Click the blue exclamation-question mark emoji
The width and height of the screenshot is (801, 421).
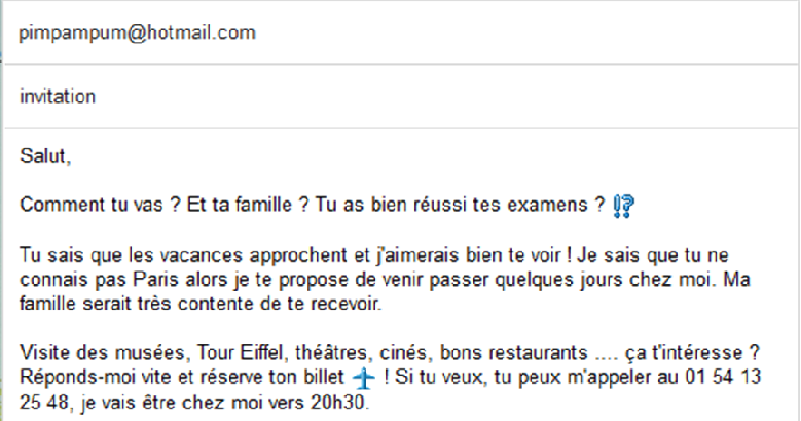(x=623, y=206)
